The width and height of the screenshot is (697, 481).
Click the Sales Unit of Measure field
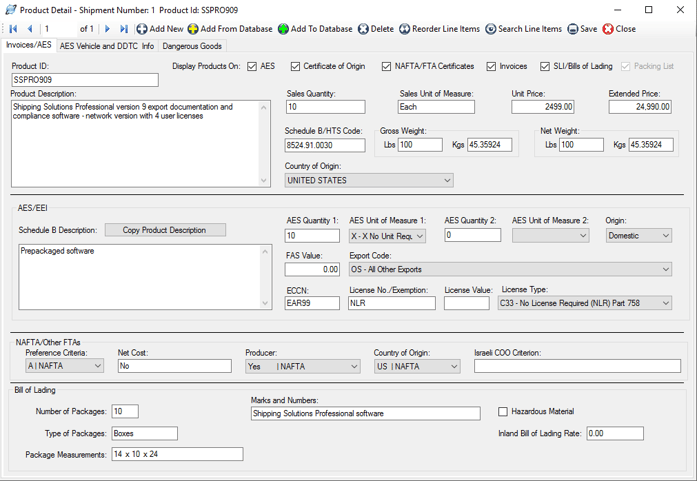(436, 107)
